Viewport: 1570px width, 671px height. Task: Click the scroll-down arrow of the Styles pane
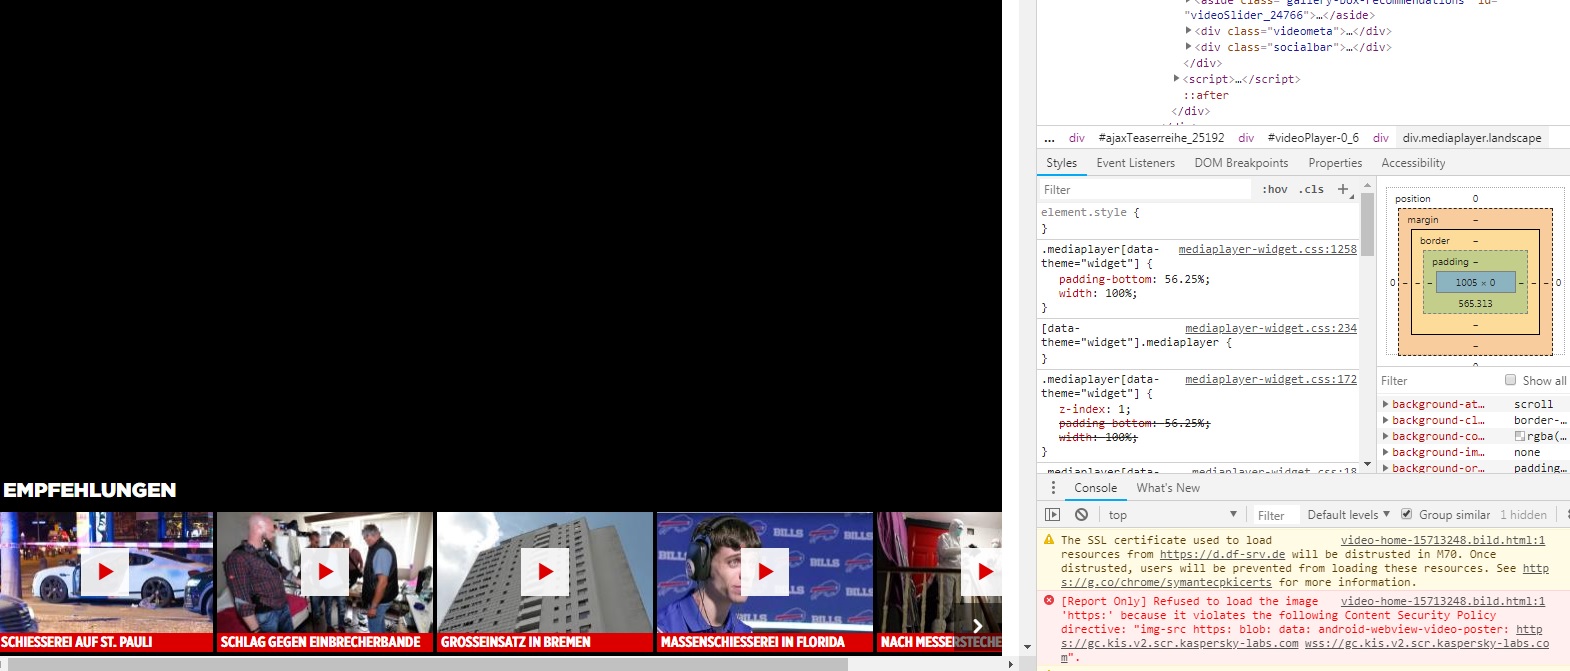(1367, 466)
